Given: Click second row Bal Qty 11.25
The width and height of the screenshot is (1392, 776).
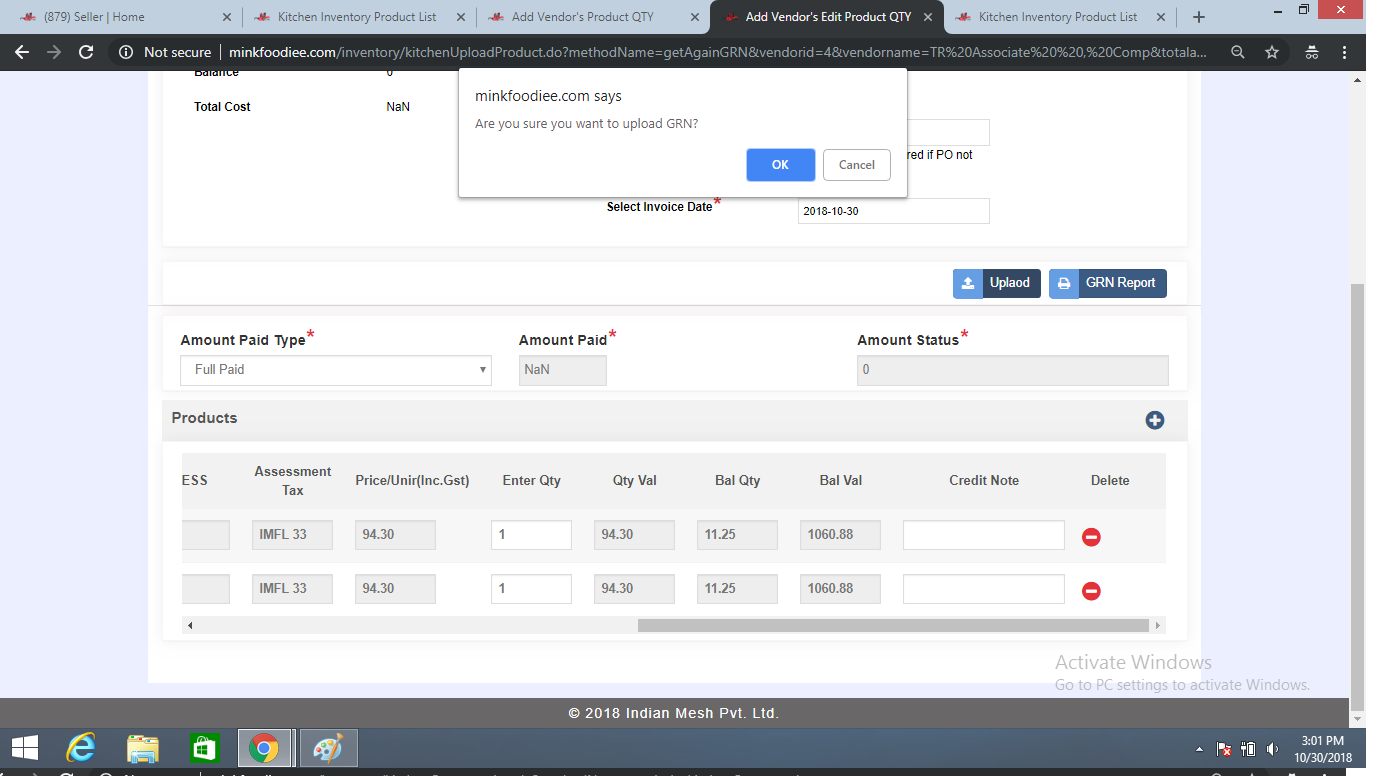Looking at the screenshot, I should (x=737, y=589).
